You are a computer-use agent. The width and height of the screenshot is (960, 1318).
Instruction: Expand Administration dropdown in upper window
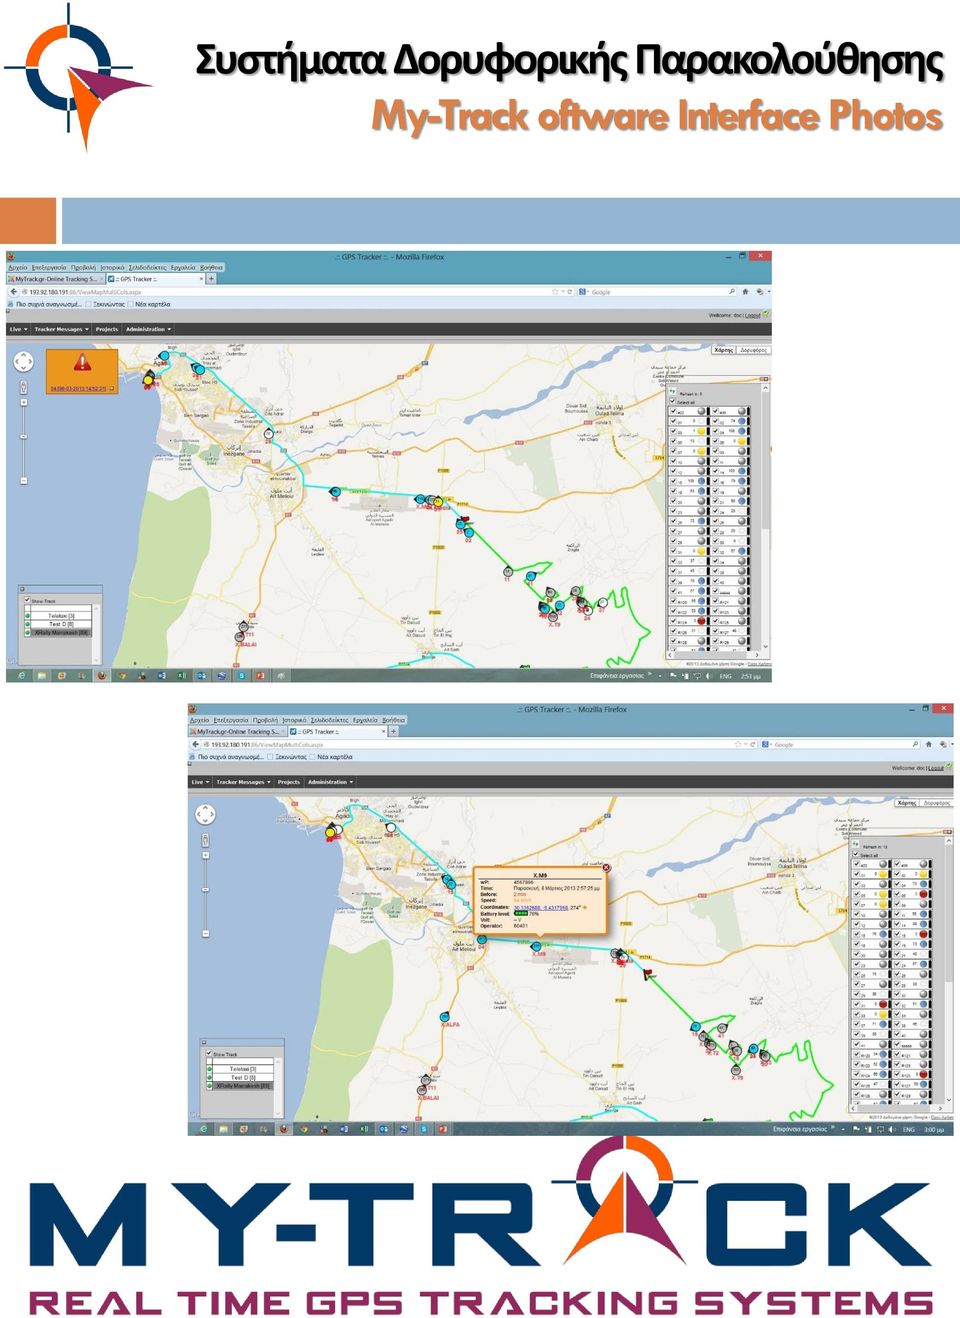148,329
